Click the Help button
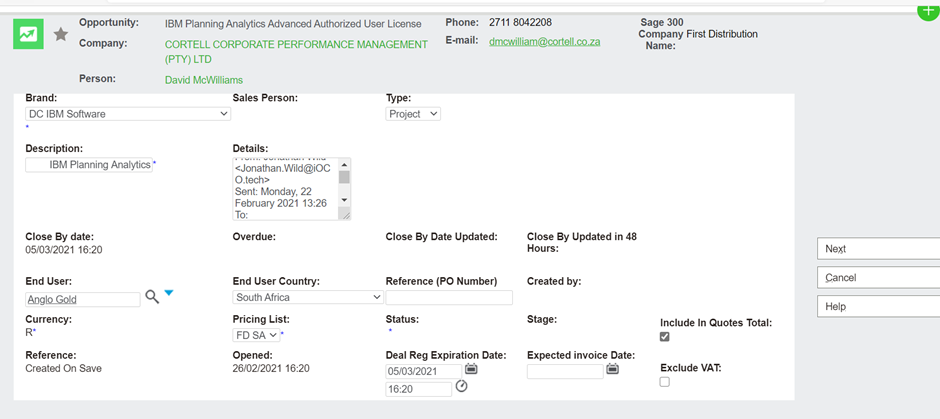940x419 pixels. (878, 307)
